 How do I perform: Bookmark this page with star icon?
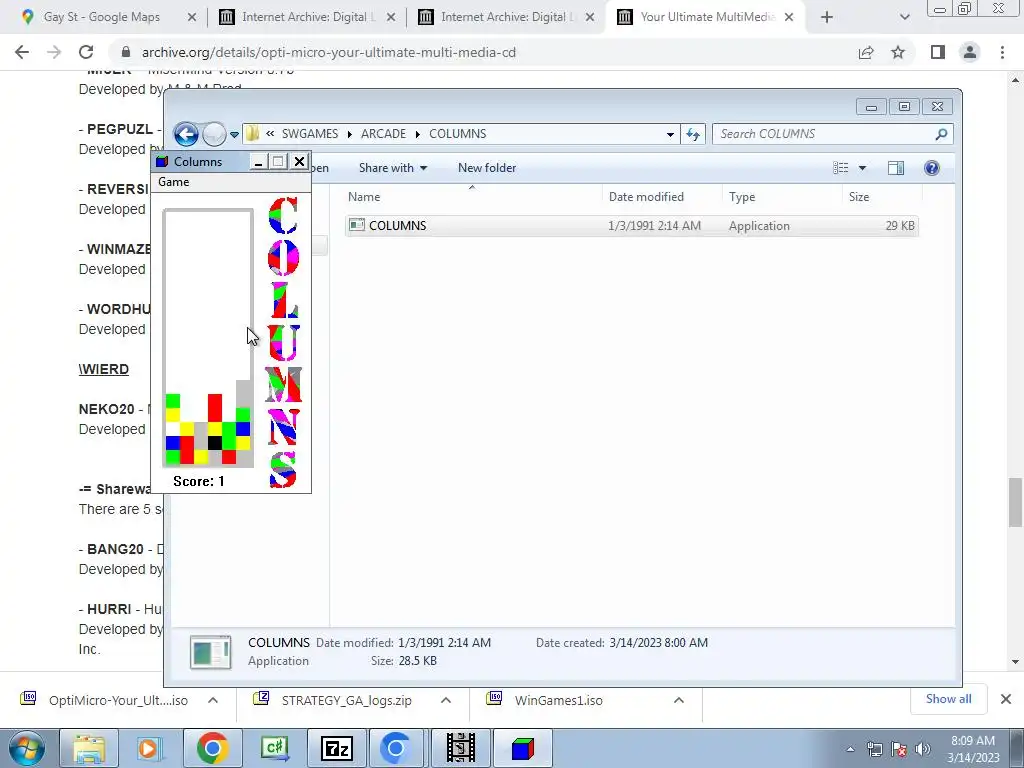coord(898,52)
